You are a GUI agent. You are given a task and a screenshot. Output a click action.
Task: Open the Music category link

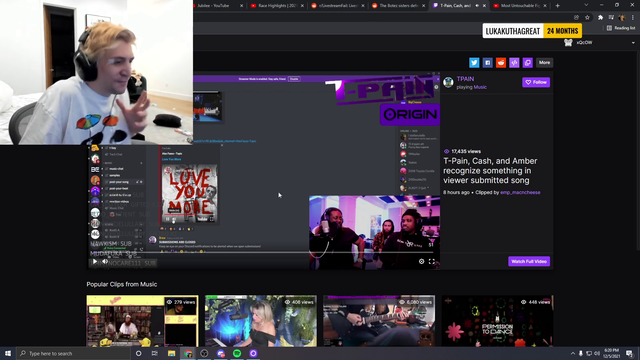pos(480,87)
